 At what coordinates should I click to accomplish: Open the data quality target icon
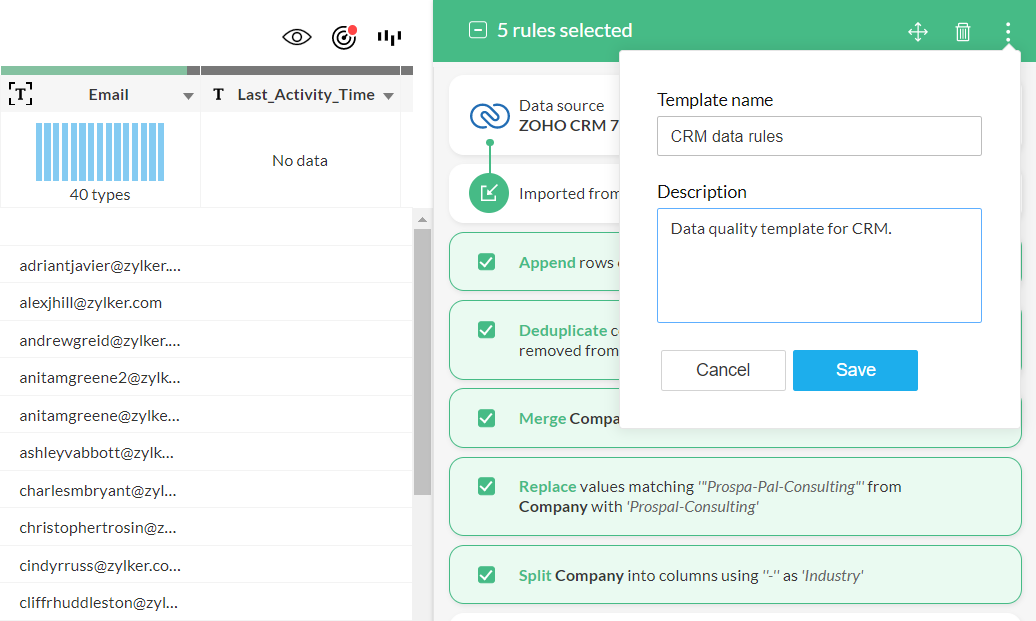tap(344, 38)
